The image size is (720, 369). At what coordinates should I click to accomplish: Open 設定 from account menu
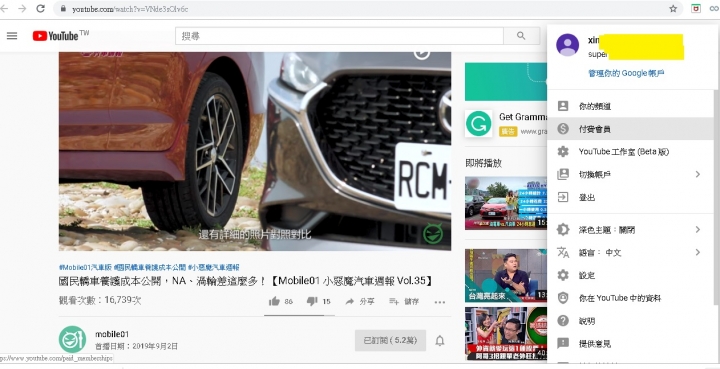point(631,275)
